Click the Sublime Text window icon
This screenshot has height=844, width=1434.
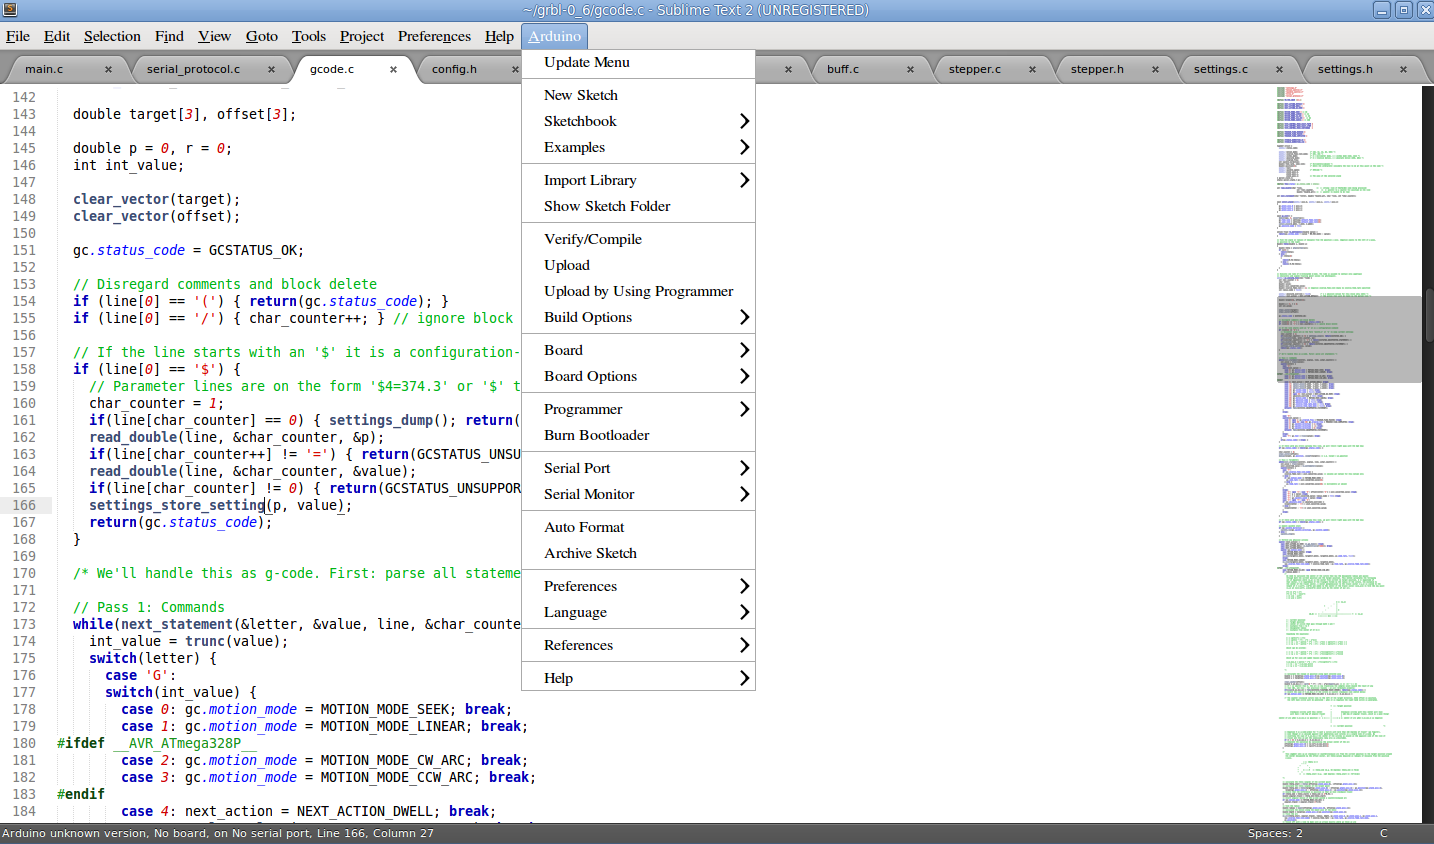[10, 10]
